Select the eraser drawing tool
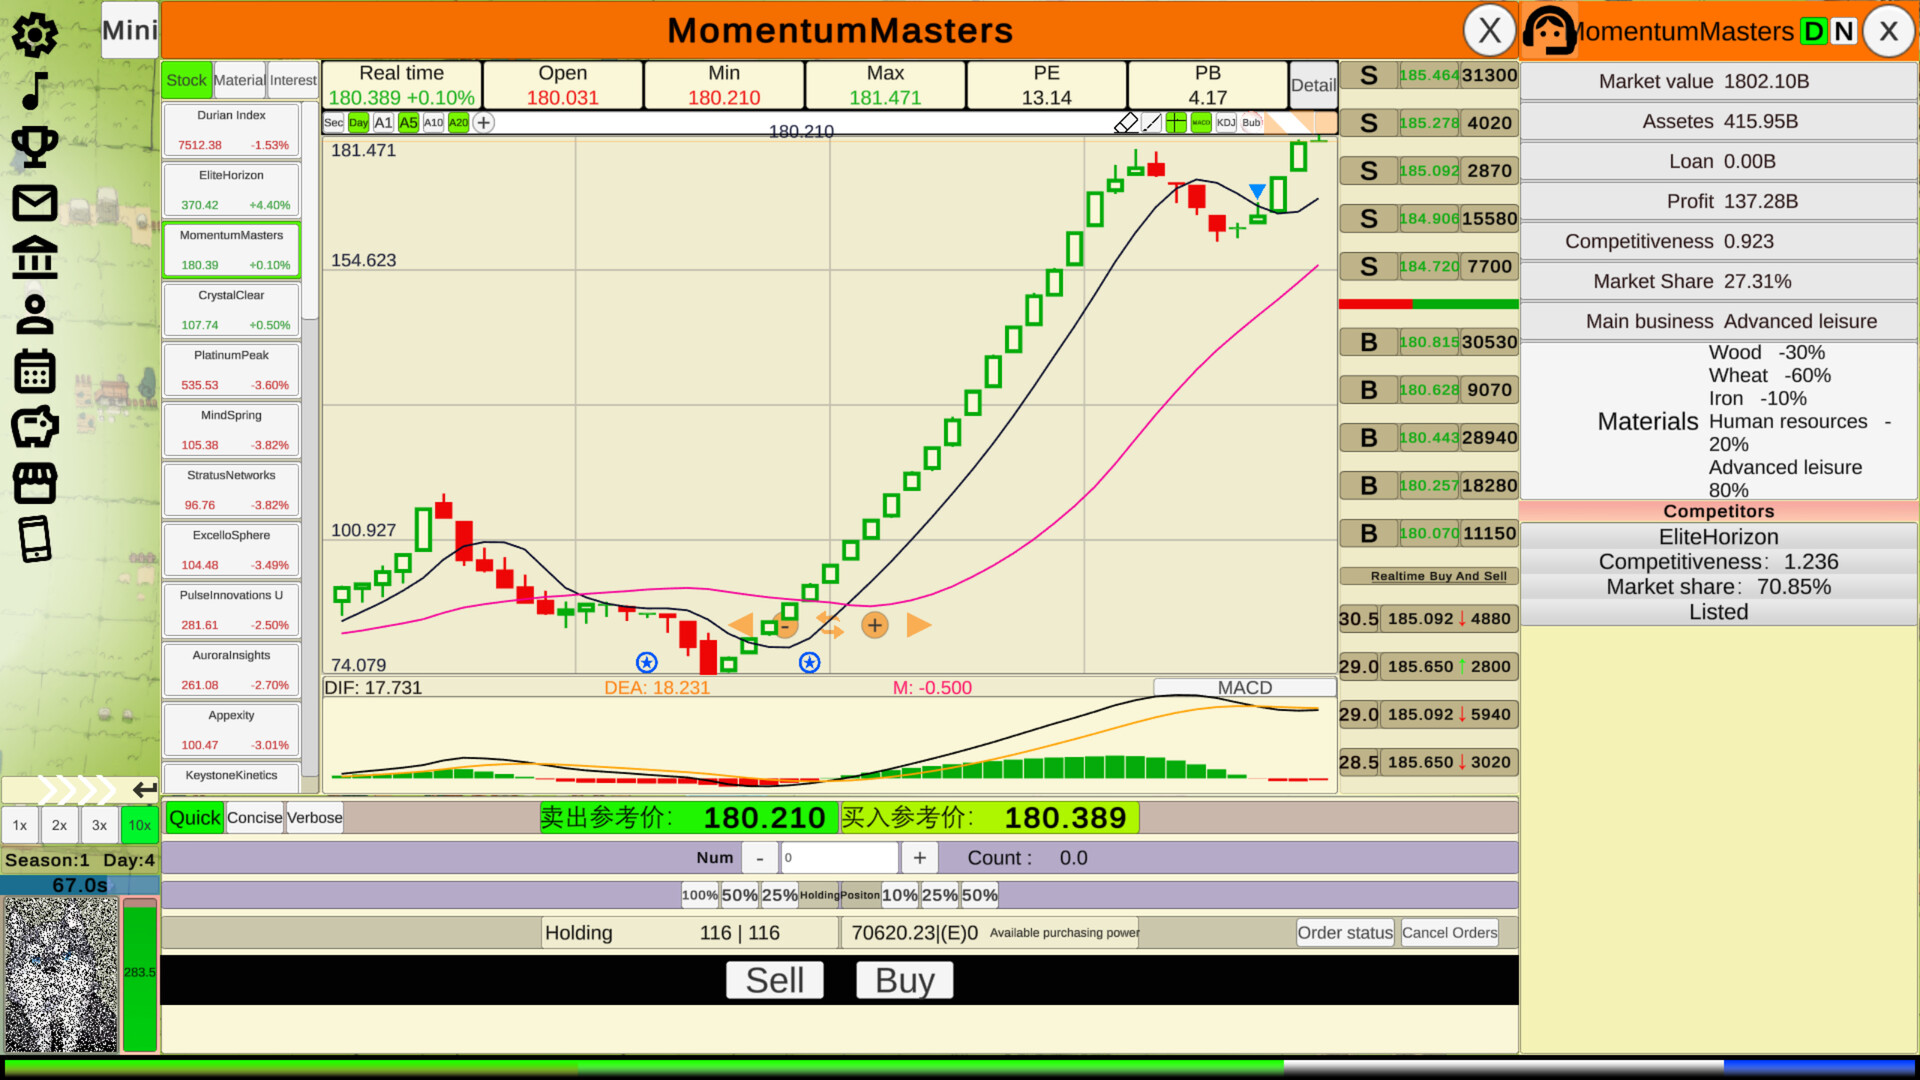 click(1126, 123)
